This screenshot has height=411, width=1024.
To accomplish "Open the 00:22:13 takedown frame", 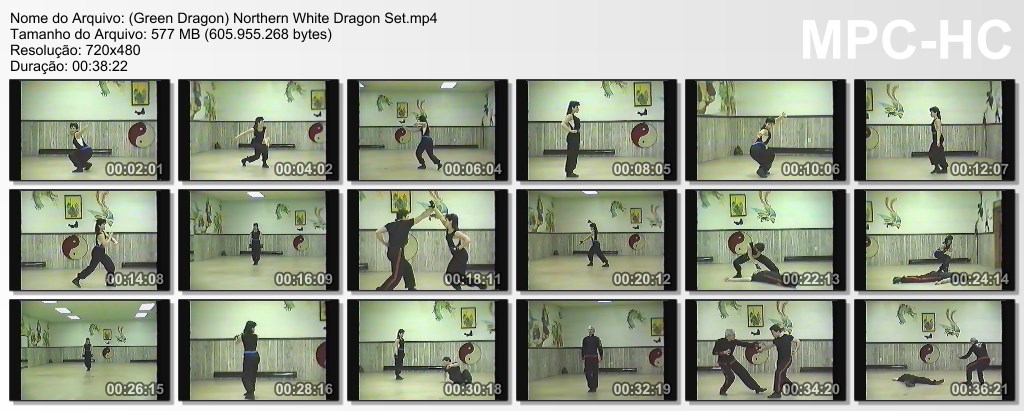I will (765, 240).
